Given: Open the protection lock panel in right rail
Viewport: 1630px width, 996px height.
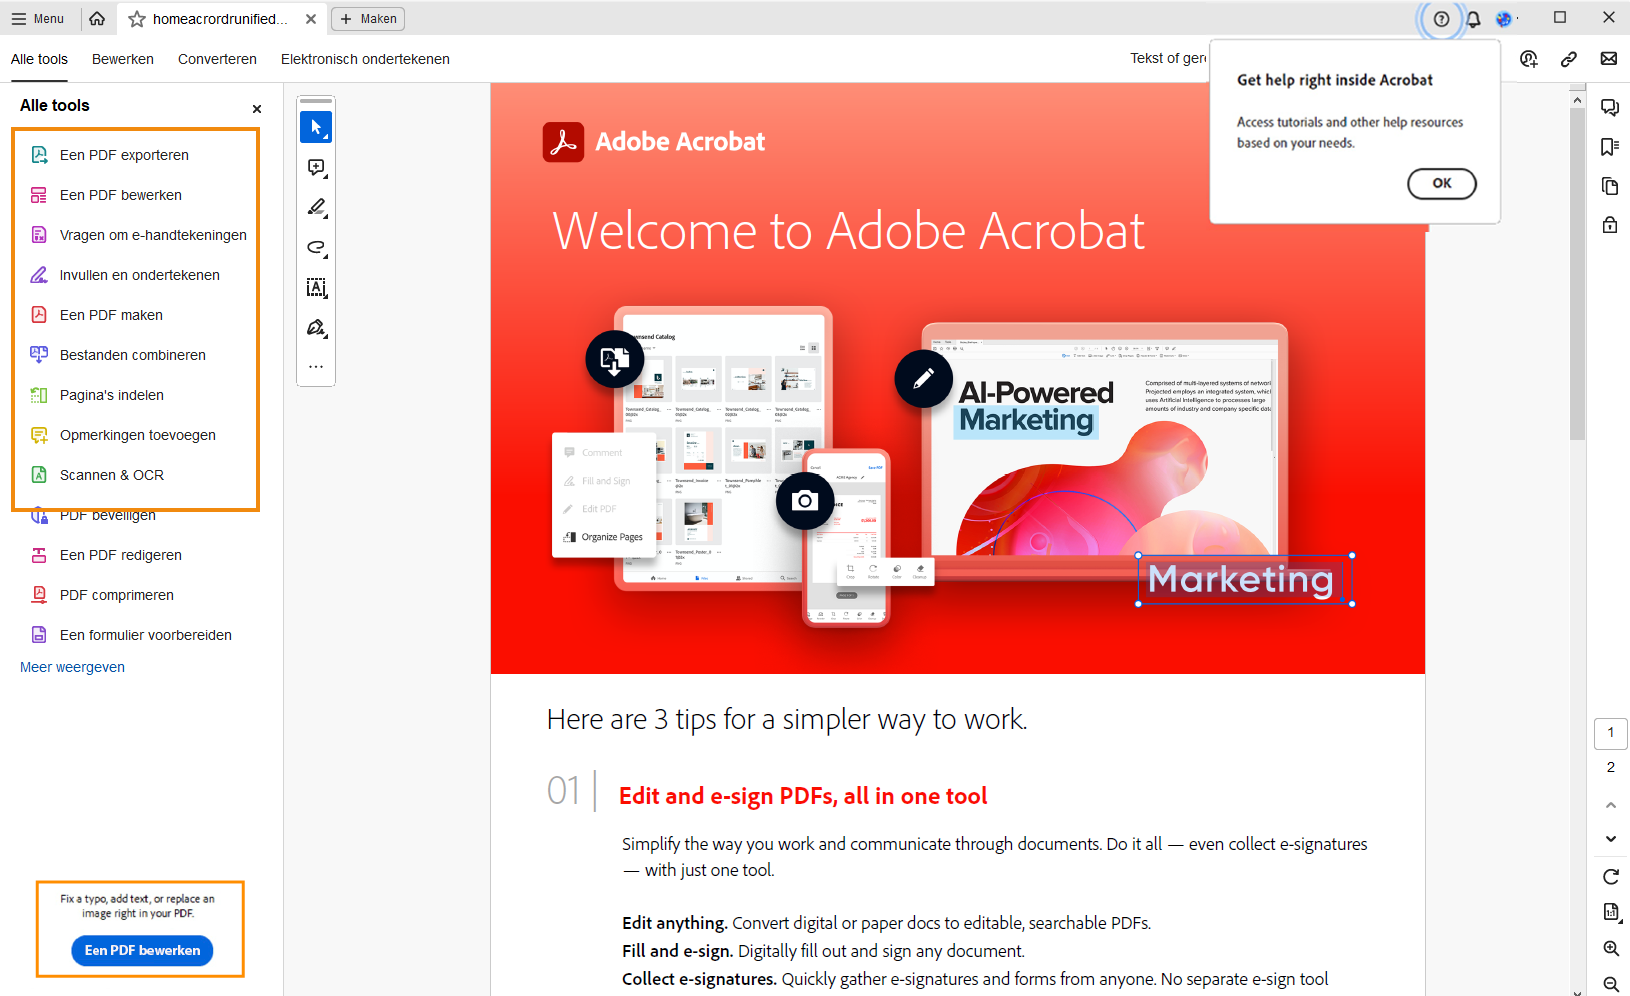Looking at the screenshot, I should point(1610,225).
